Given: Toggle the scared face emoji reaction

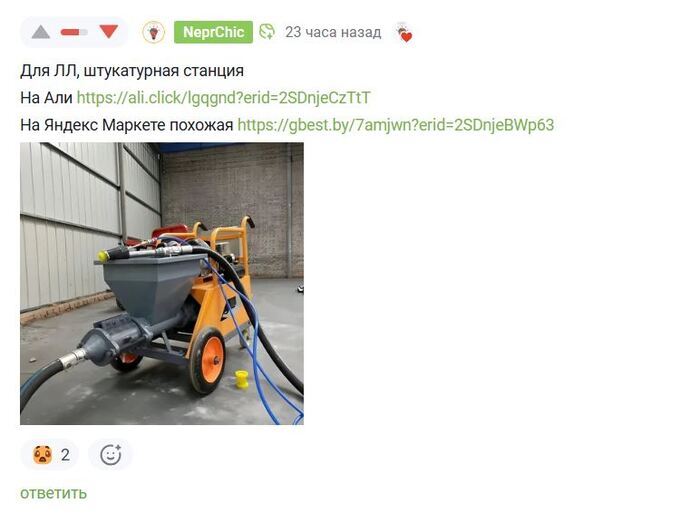Looking at the screenshot, I should tap(42, 455).
